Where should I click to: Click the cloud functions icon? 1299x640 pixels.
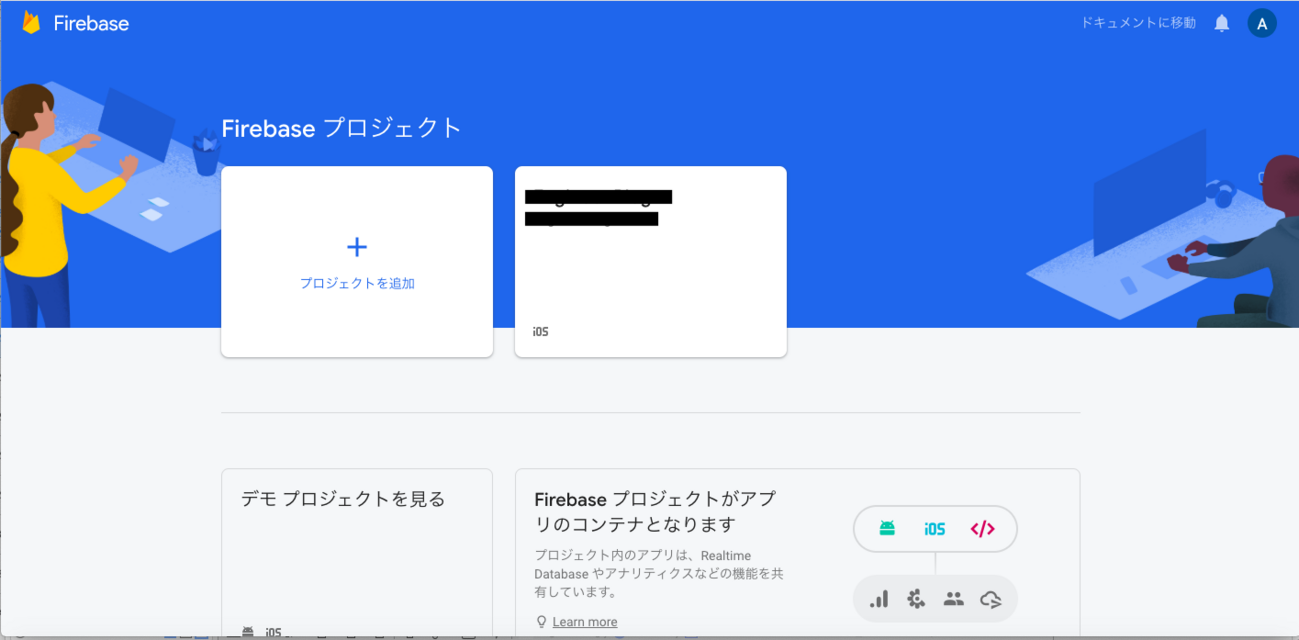tap(991, 598)
